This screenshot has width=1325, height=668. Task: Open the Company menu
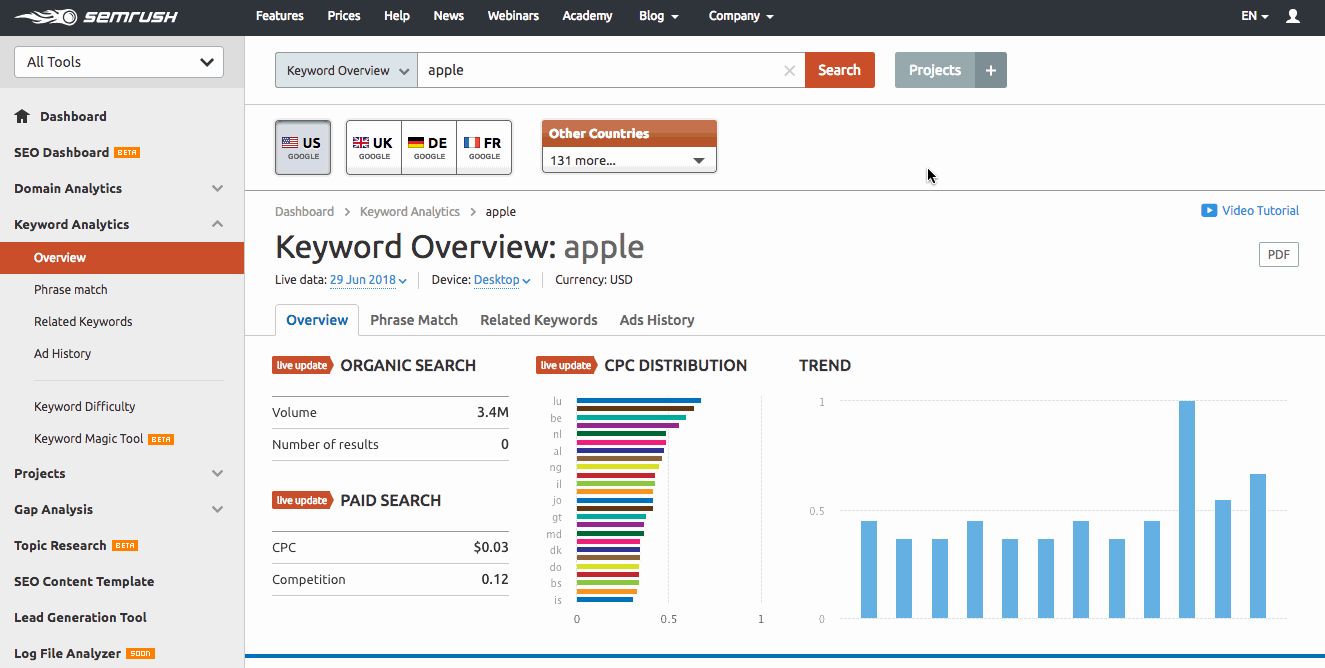tap(741, 16)
